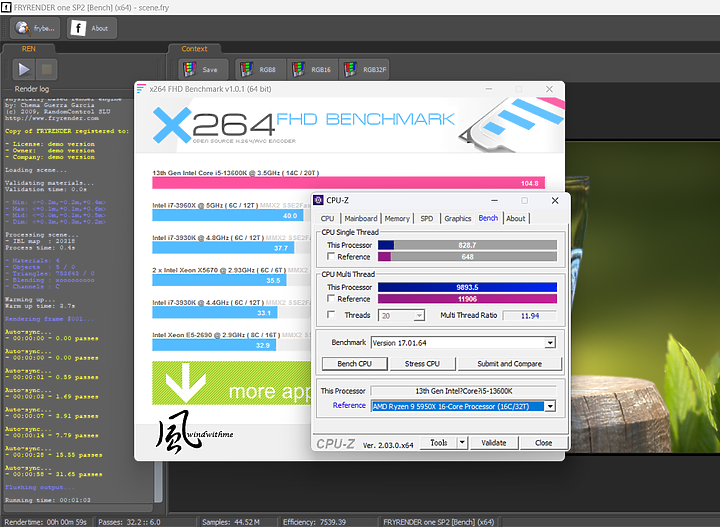The height and width of the screenshot is (527, 720).
Task: Open the Graphics tab in CPU-Z
Action: point(458,219)
